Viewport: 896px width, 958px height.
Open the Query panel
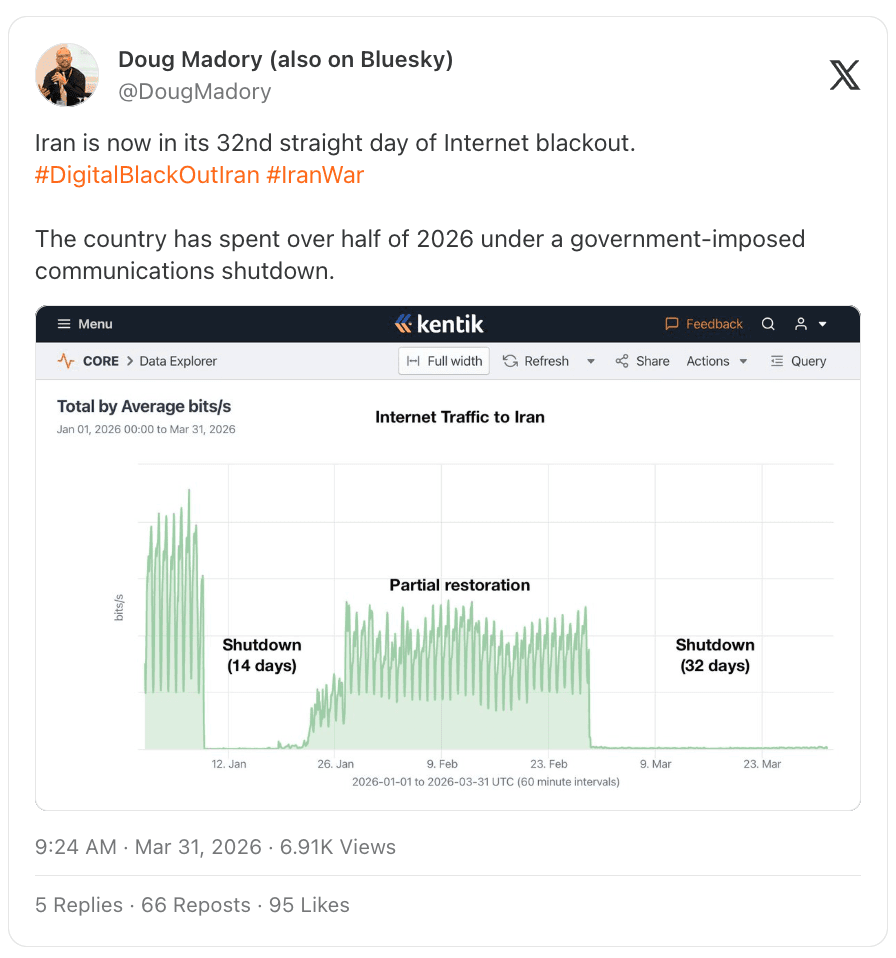(798, 361)
